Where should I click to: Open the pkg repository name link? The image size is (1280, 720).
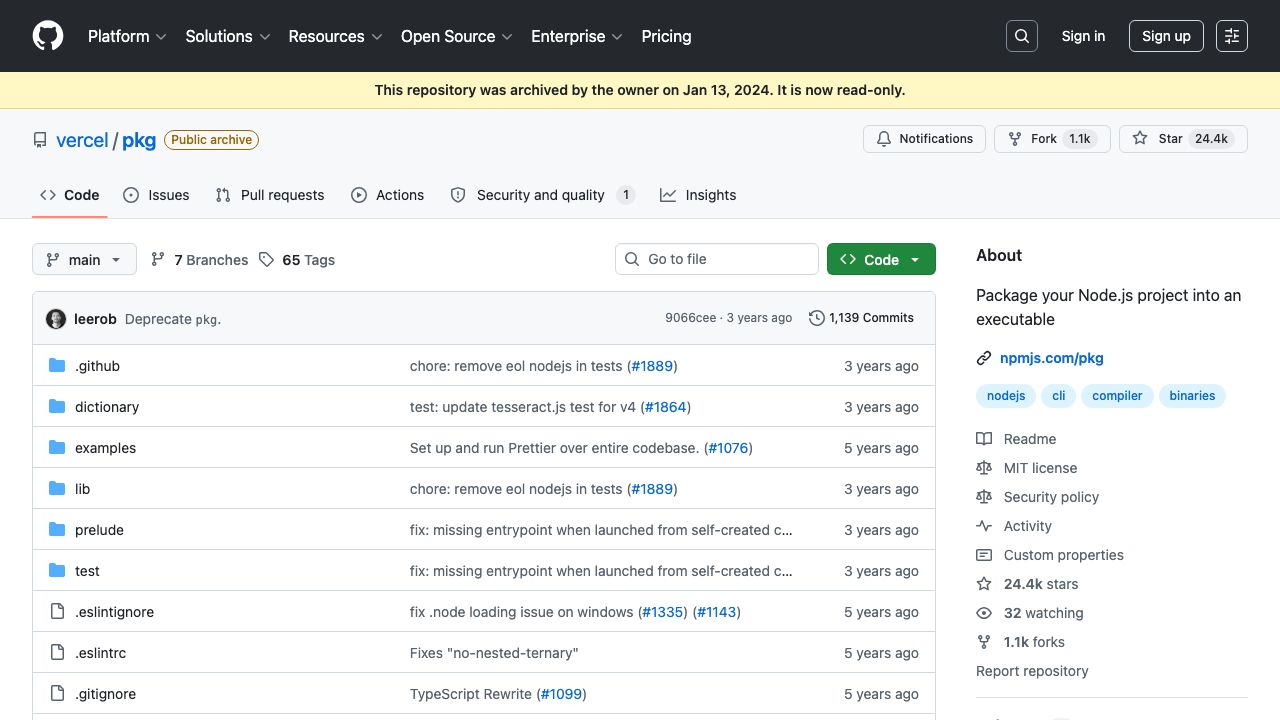pyautogui.click(x=139, y=140)
